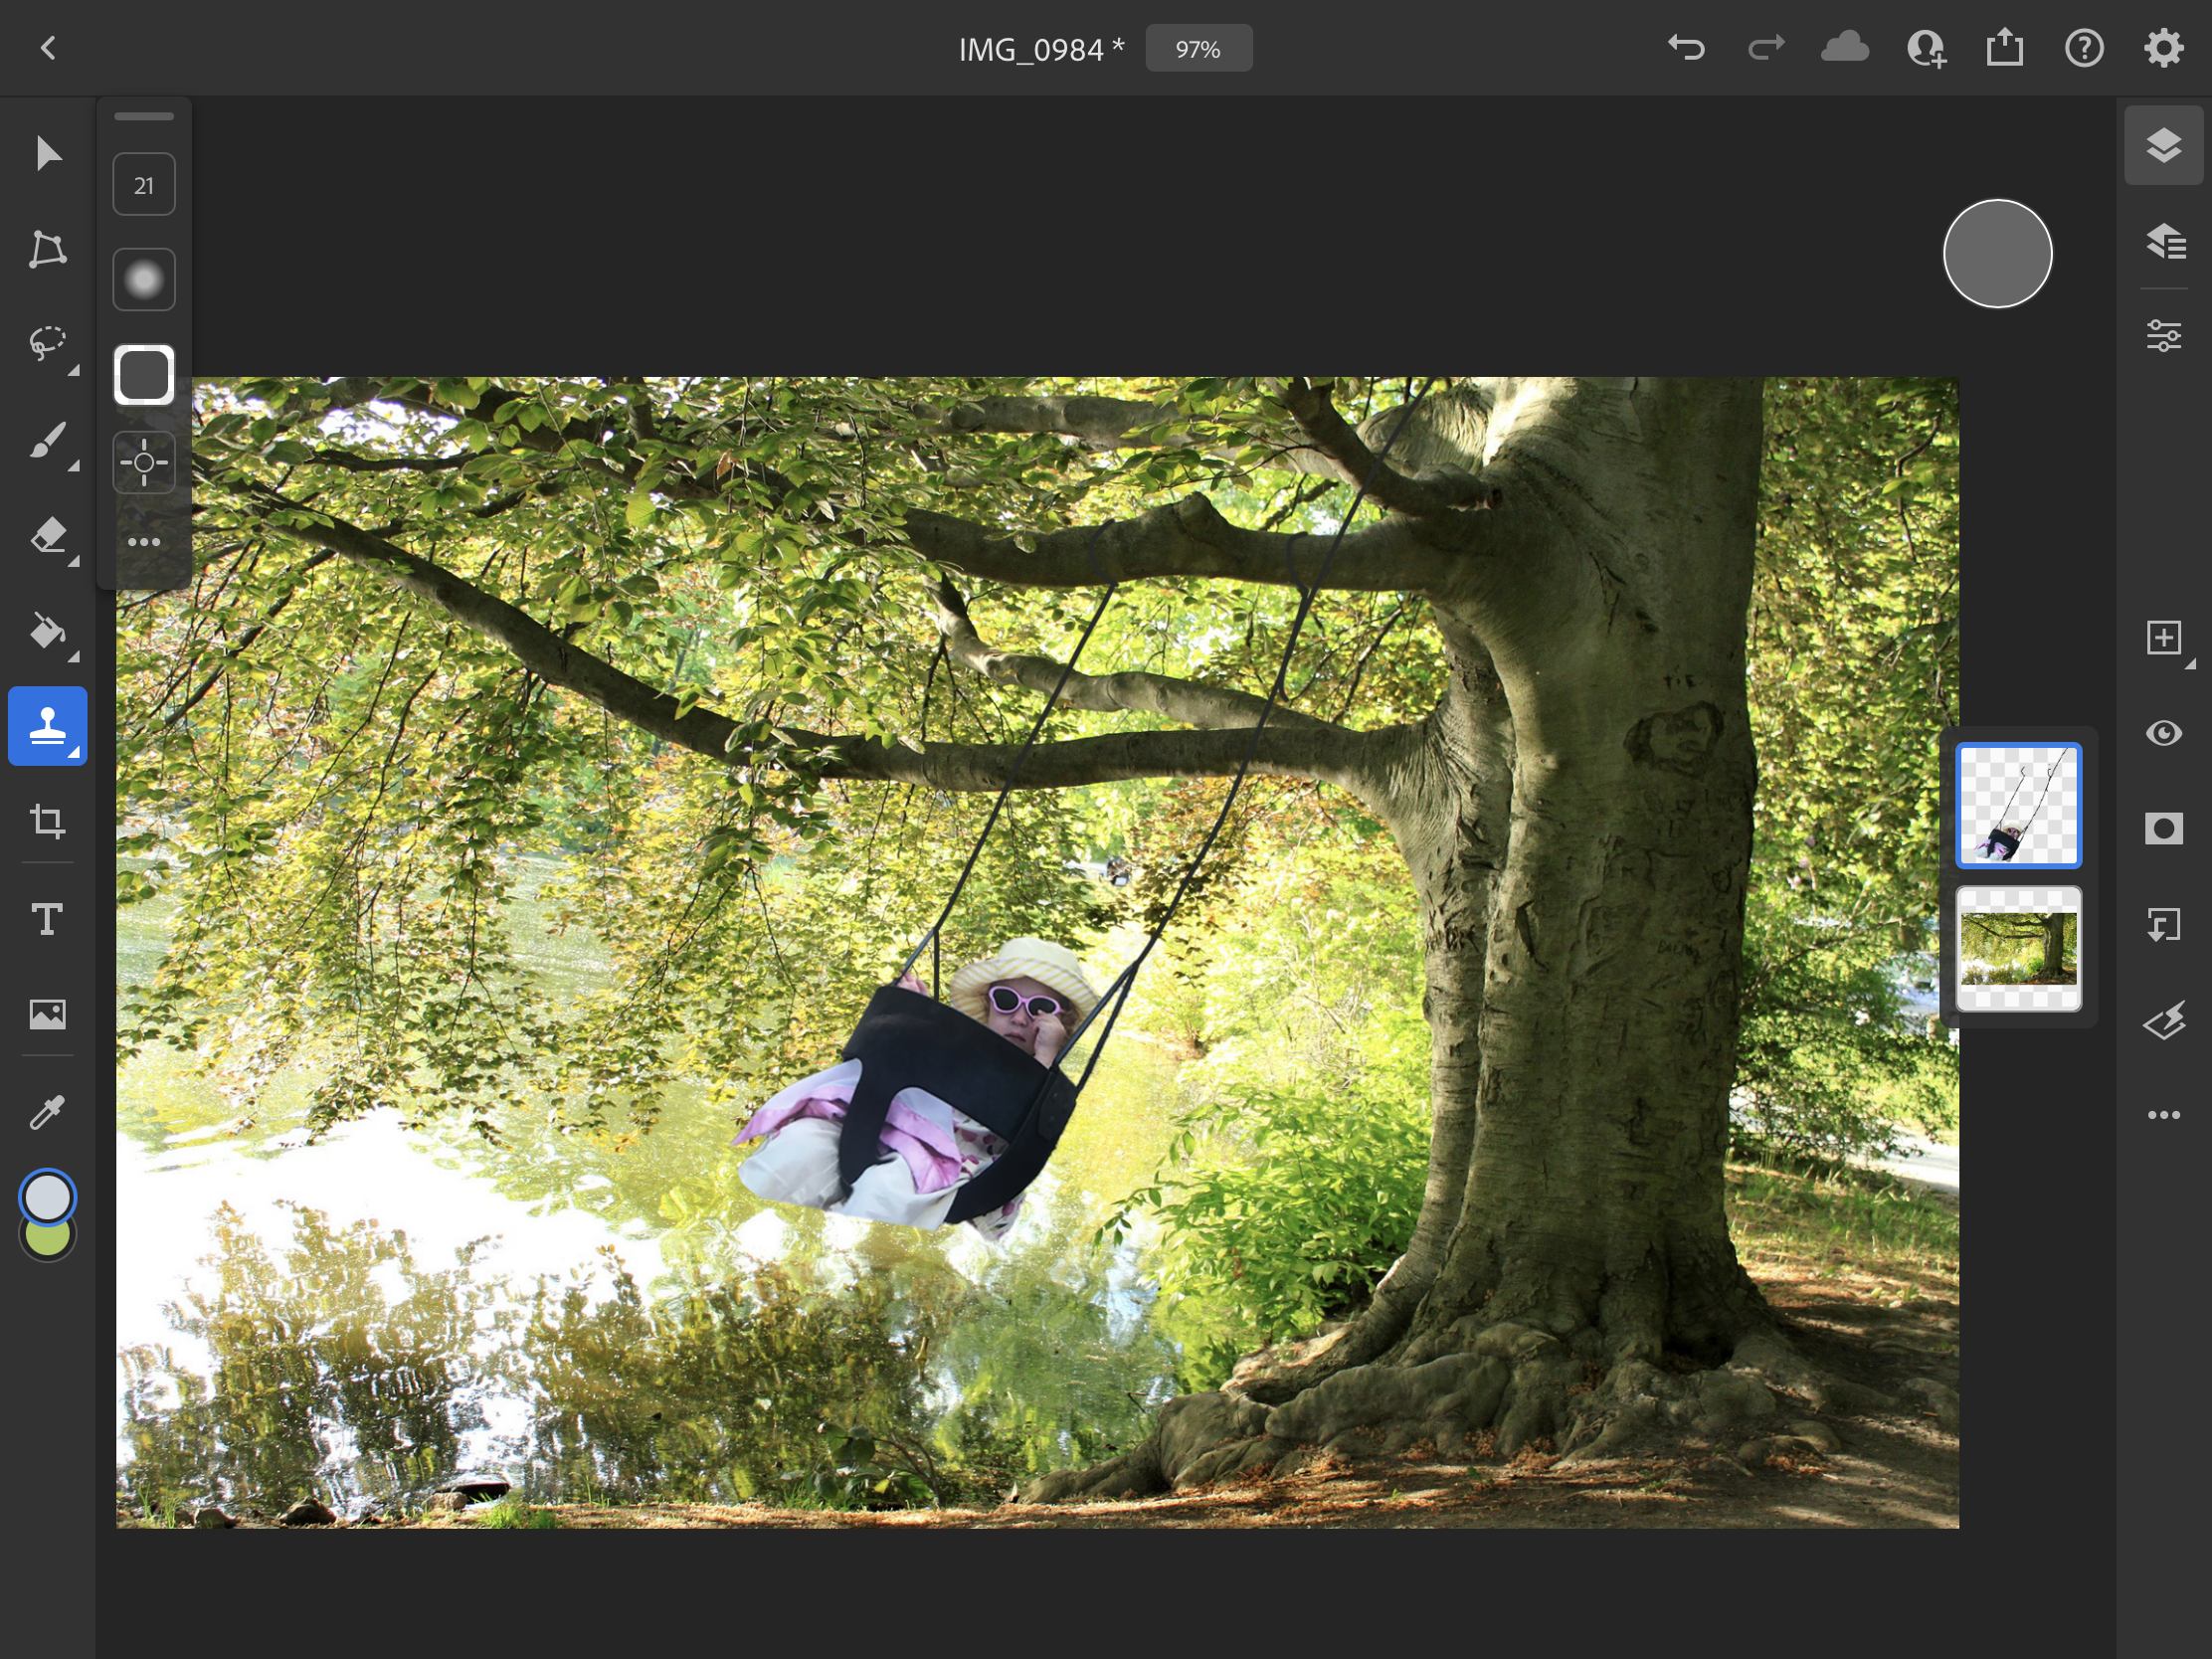Select the Eraser tool
The image size is (2212, 1659).
(x=47, y=536)
